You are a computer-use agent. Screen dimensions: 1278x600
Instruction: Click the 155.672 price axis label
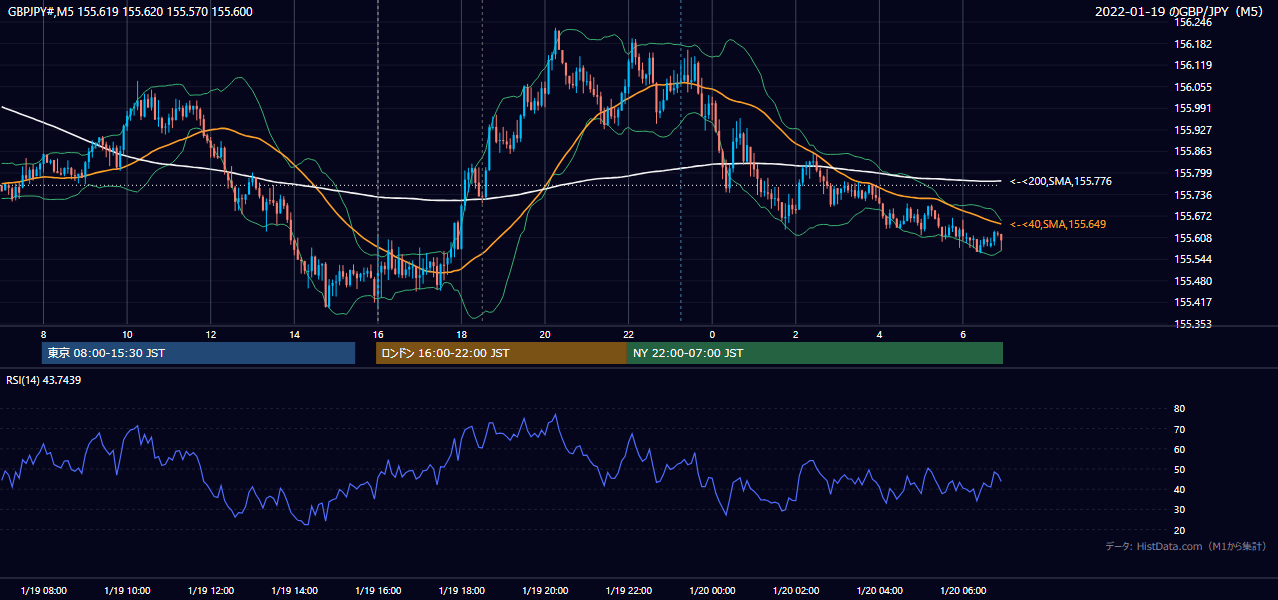click(x=1193, y=216)
